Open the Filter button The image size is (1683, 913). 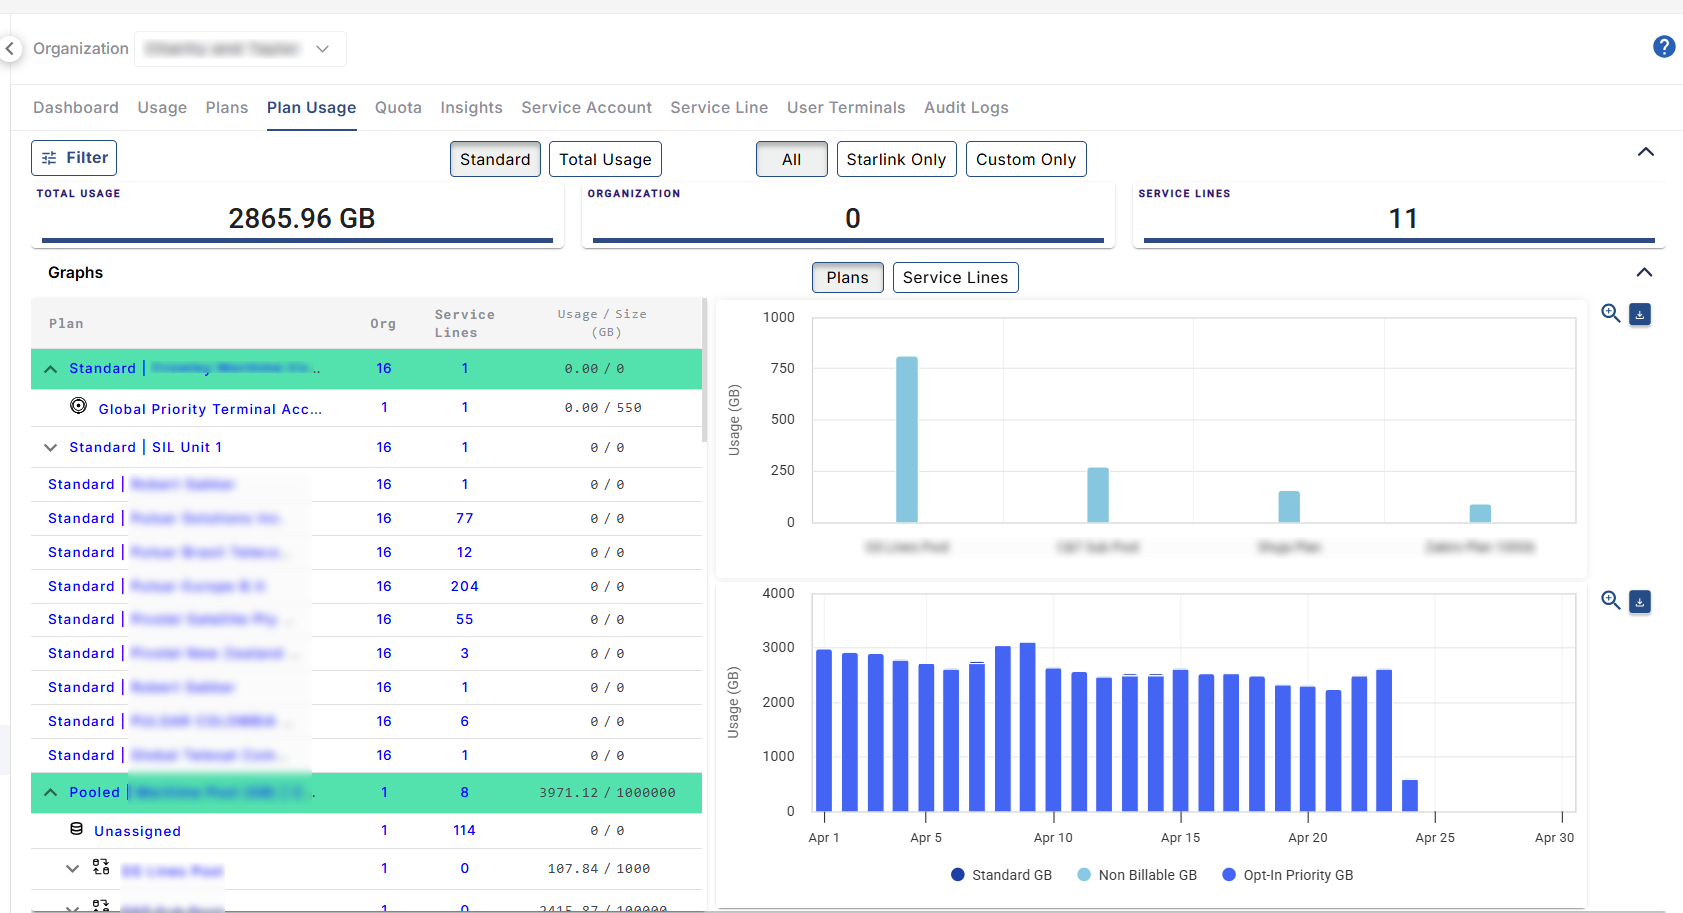(74, 158)
